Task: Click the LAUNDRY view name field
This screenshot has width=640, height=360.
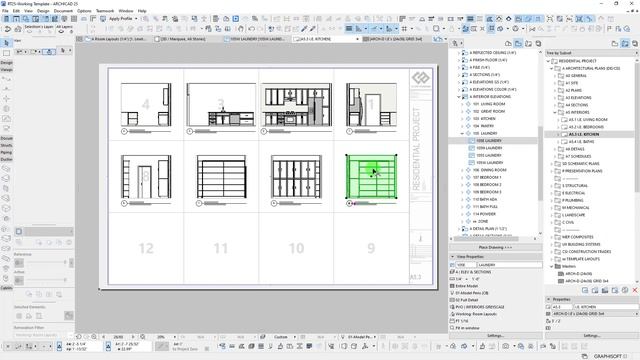Action: pos(509,265)
